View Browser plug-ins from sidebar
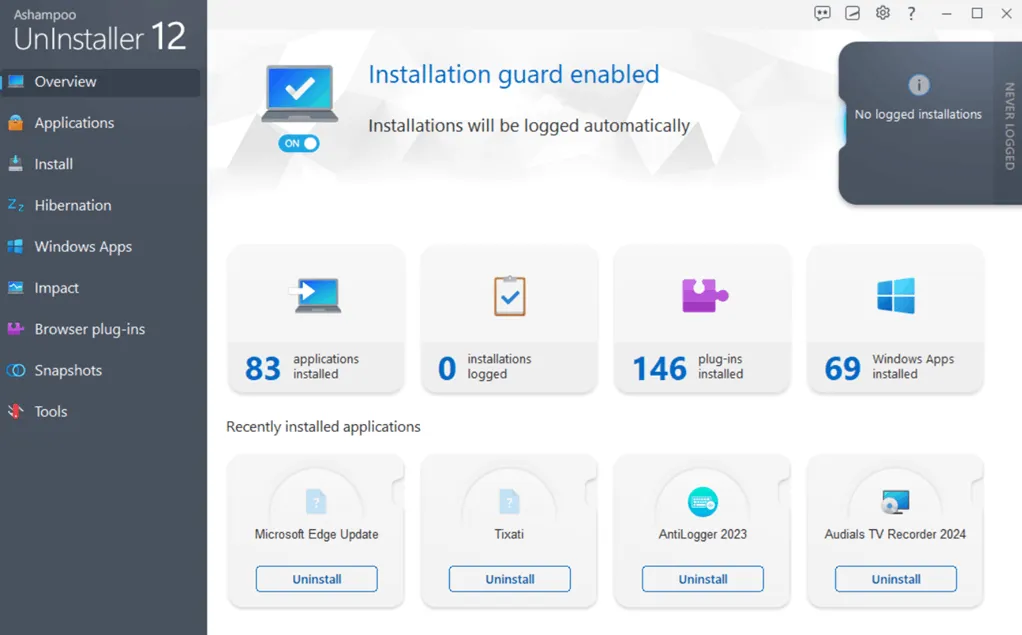The width and height of the screenshot is (1022, 635). tap(89, 329)
